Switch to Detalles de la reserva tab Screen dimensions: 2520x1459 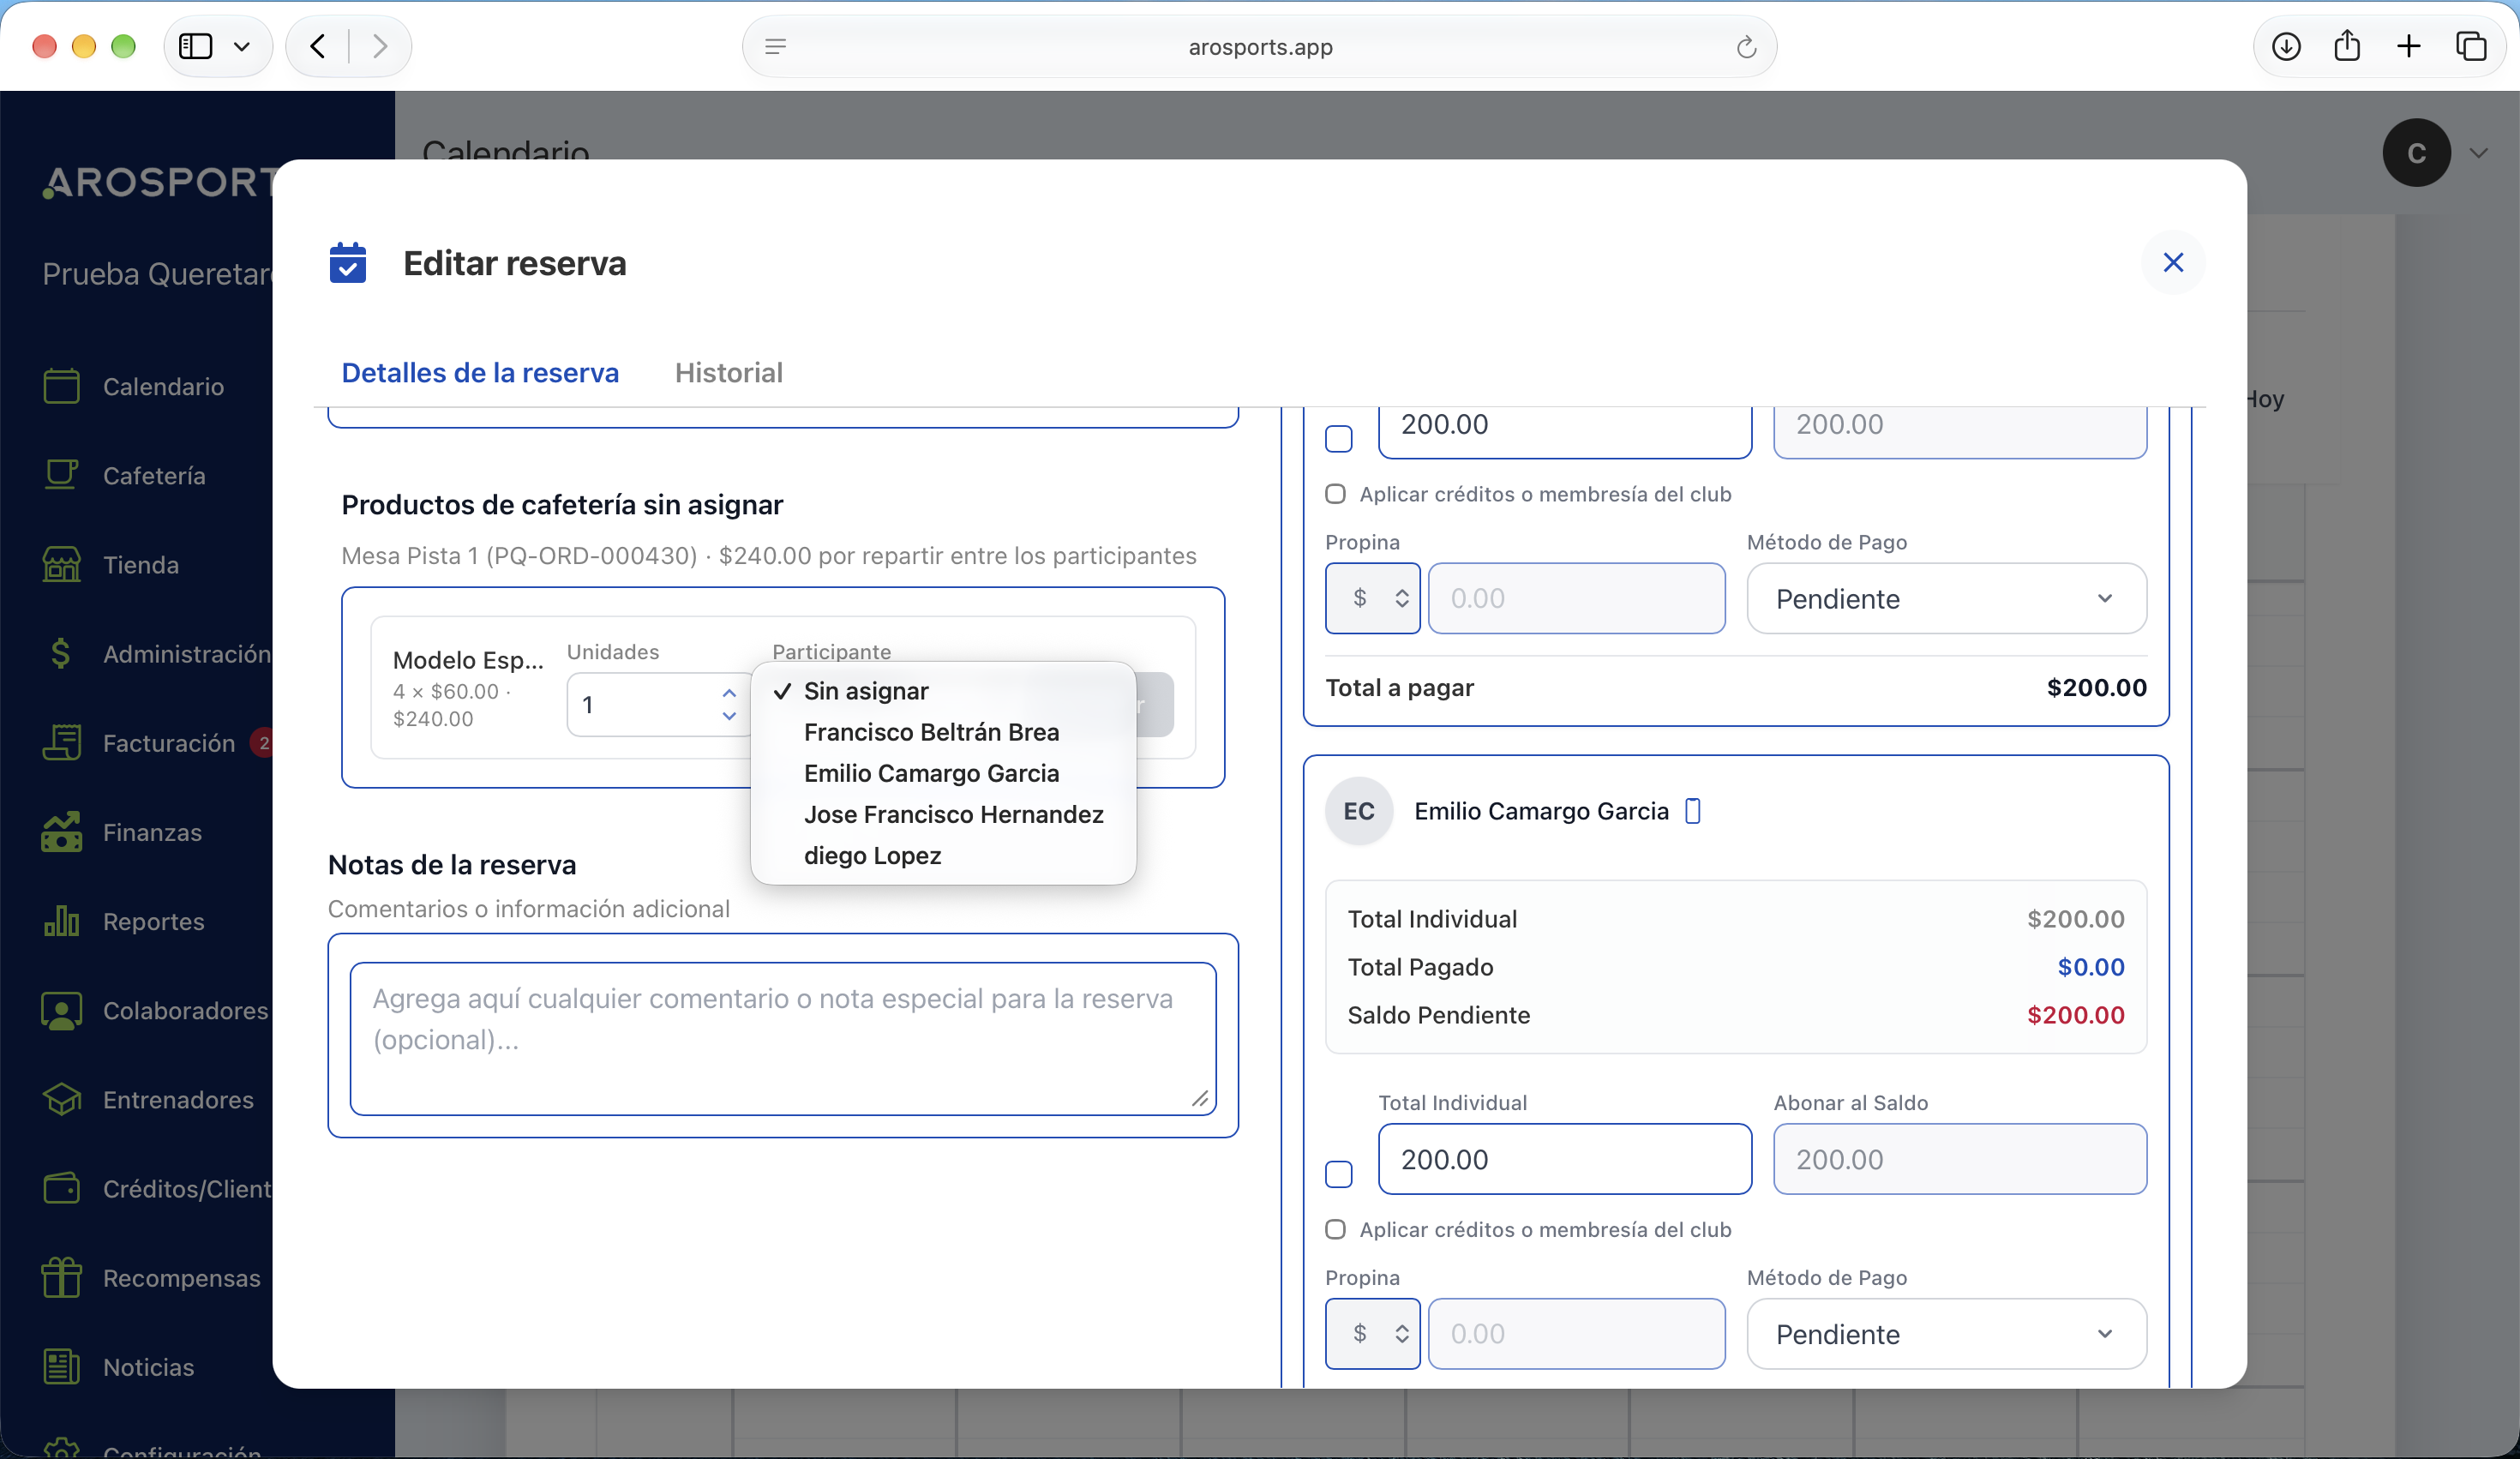[x=480, y=372]
